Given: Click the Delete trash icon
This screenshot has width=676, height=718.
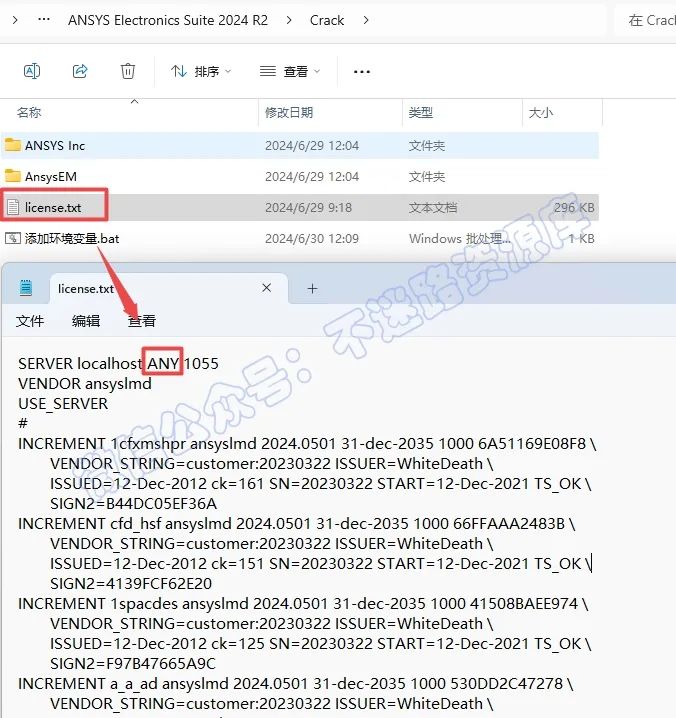Looking at the screenshot, I should (128, 71).
